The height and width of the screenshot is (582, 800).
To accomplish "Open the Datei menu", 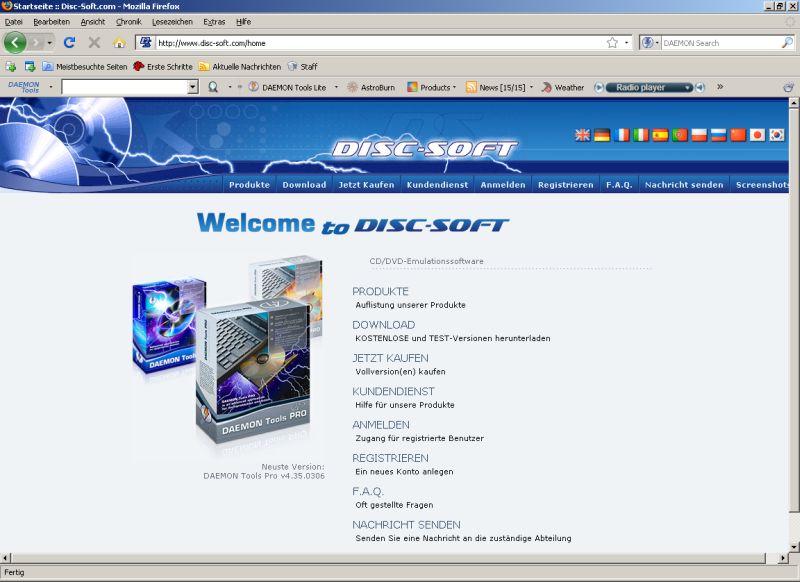I will pyautogui.click(x=14, y=22).
